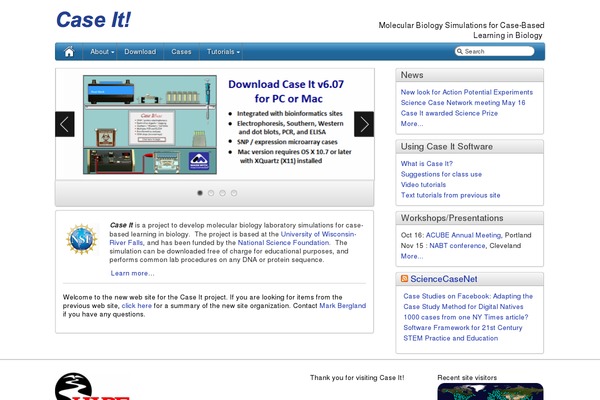Click the Download Case It v6.07 heading

286,91
